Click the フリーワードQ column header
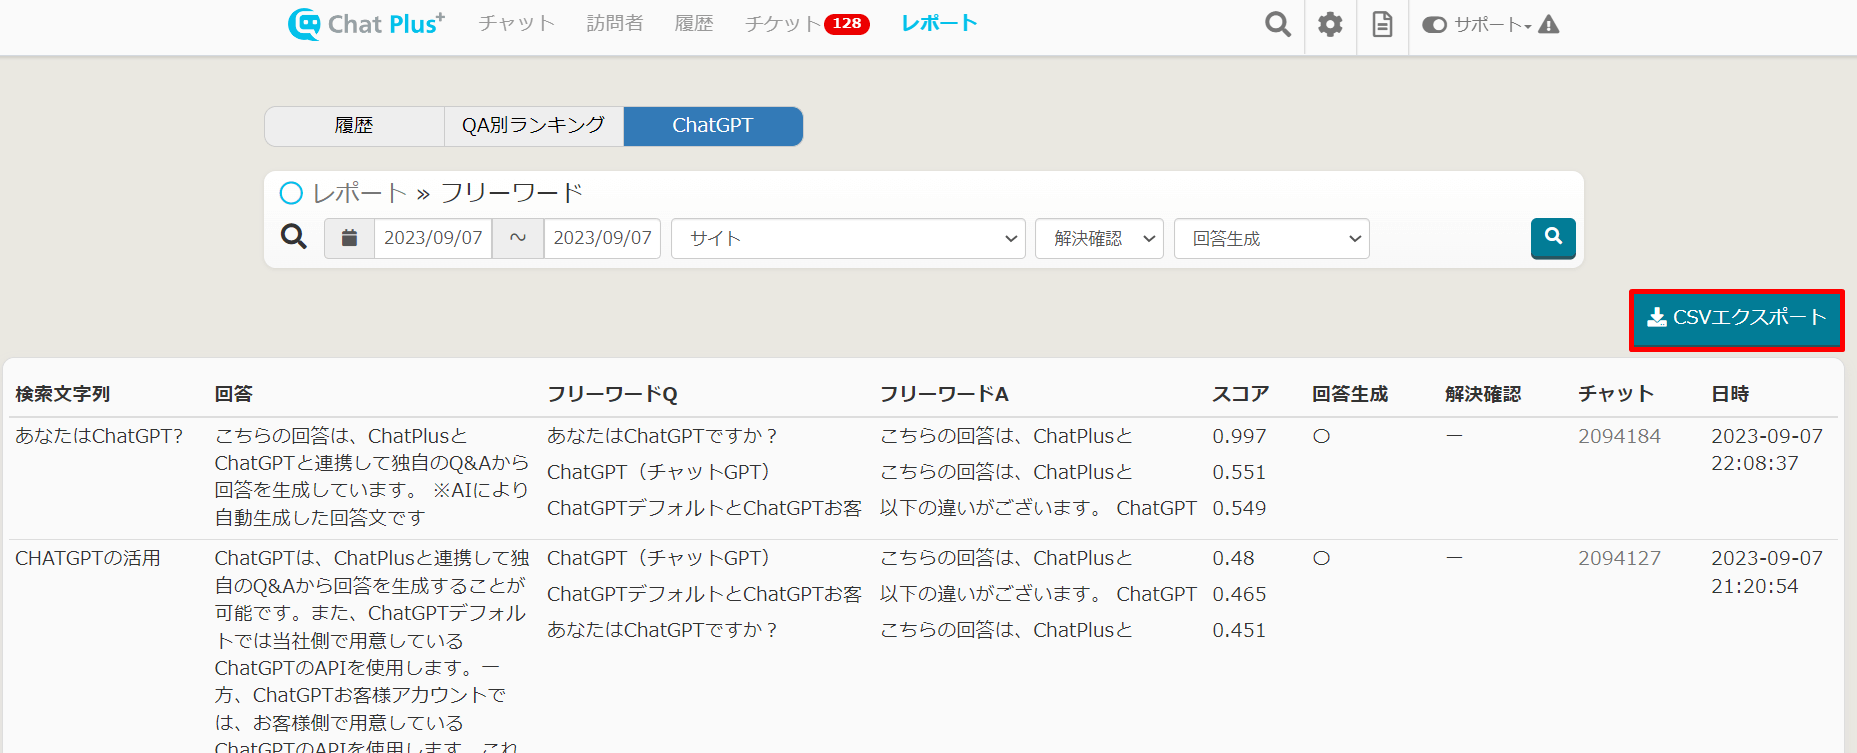Viewport: 1857px width, 753px height. pyautogui.click(x=612, y=394)
